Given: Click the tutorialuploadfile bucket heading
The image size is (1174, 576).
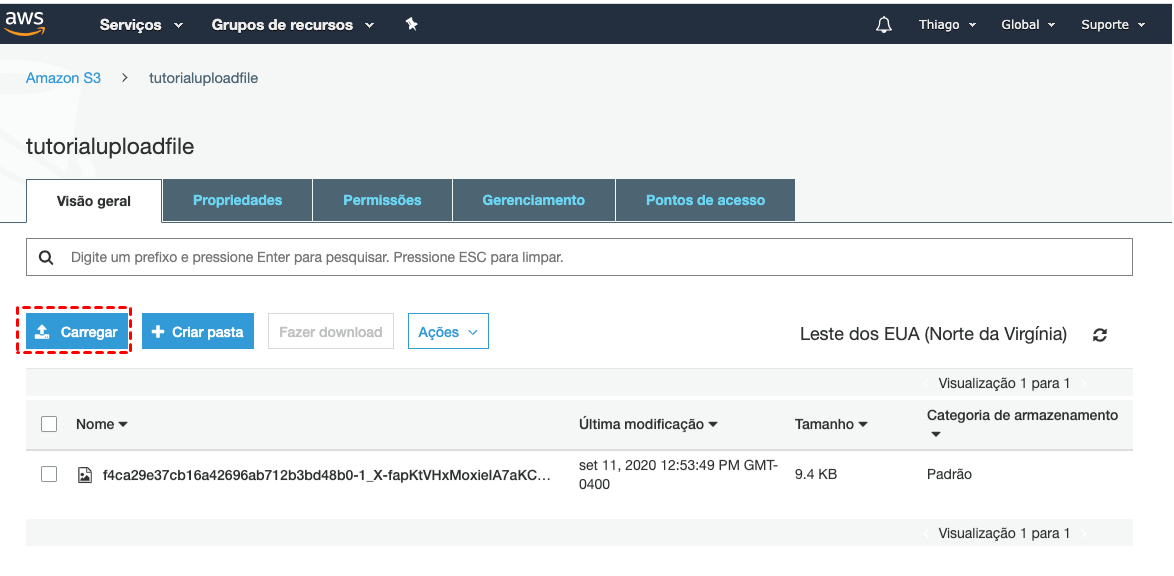Looking at the screenshot, I should (x=110, y=147).
